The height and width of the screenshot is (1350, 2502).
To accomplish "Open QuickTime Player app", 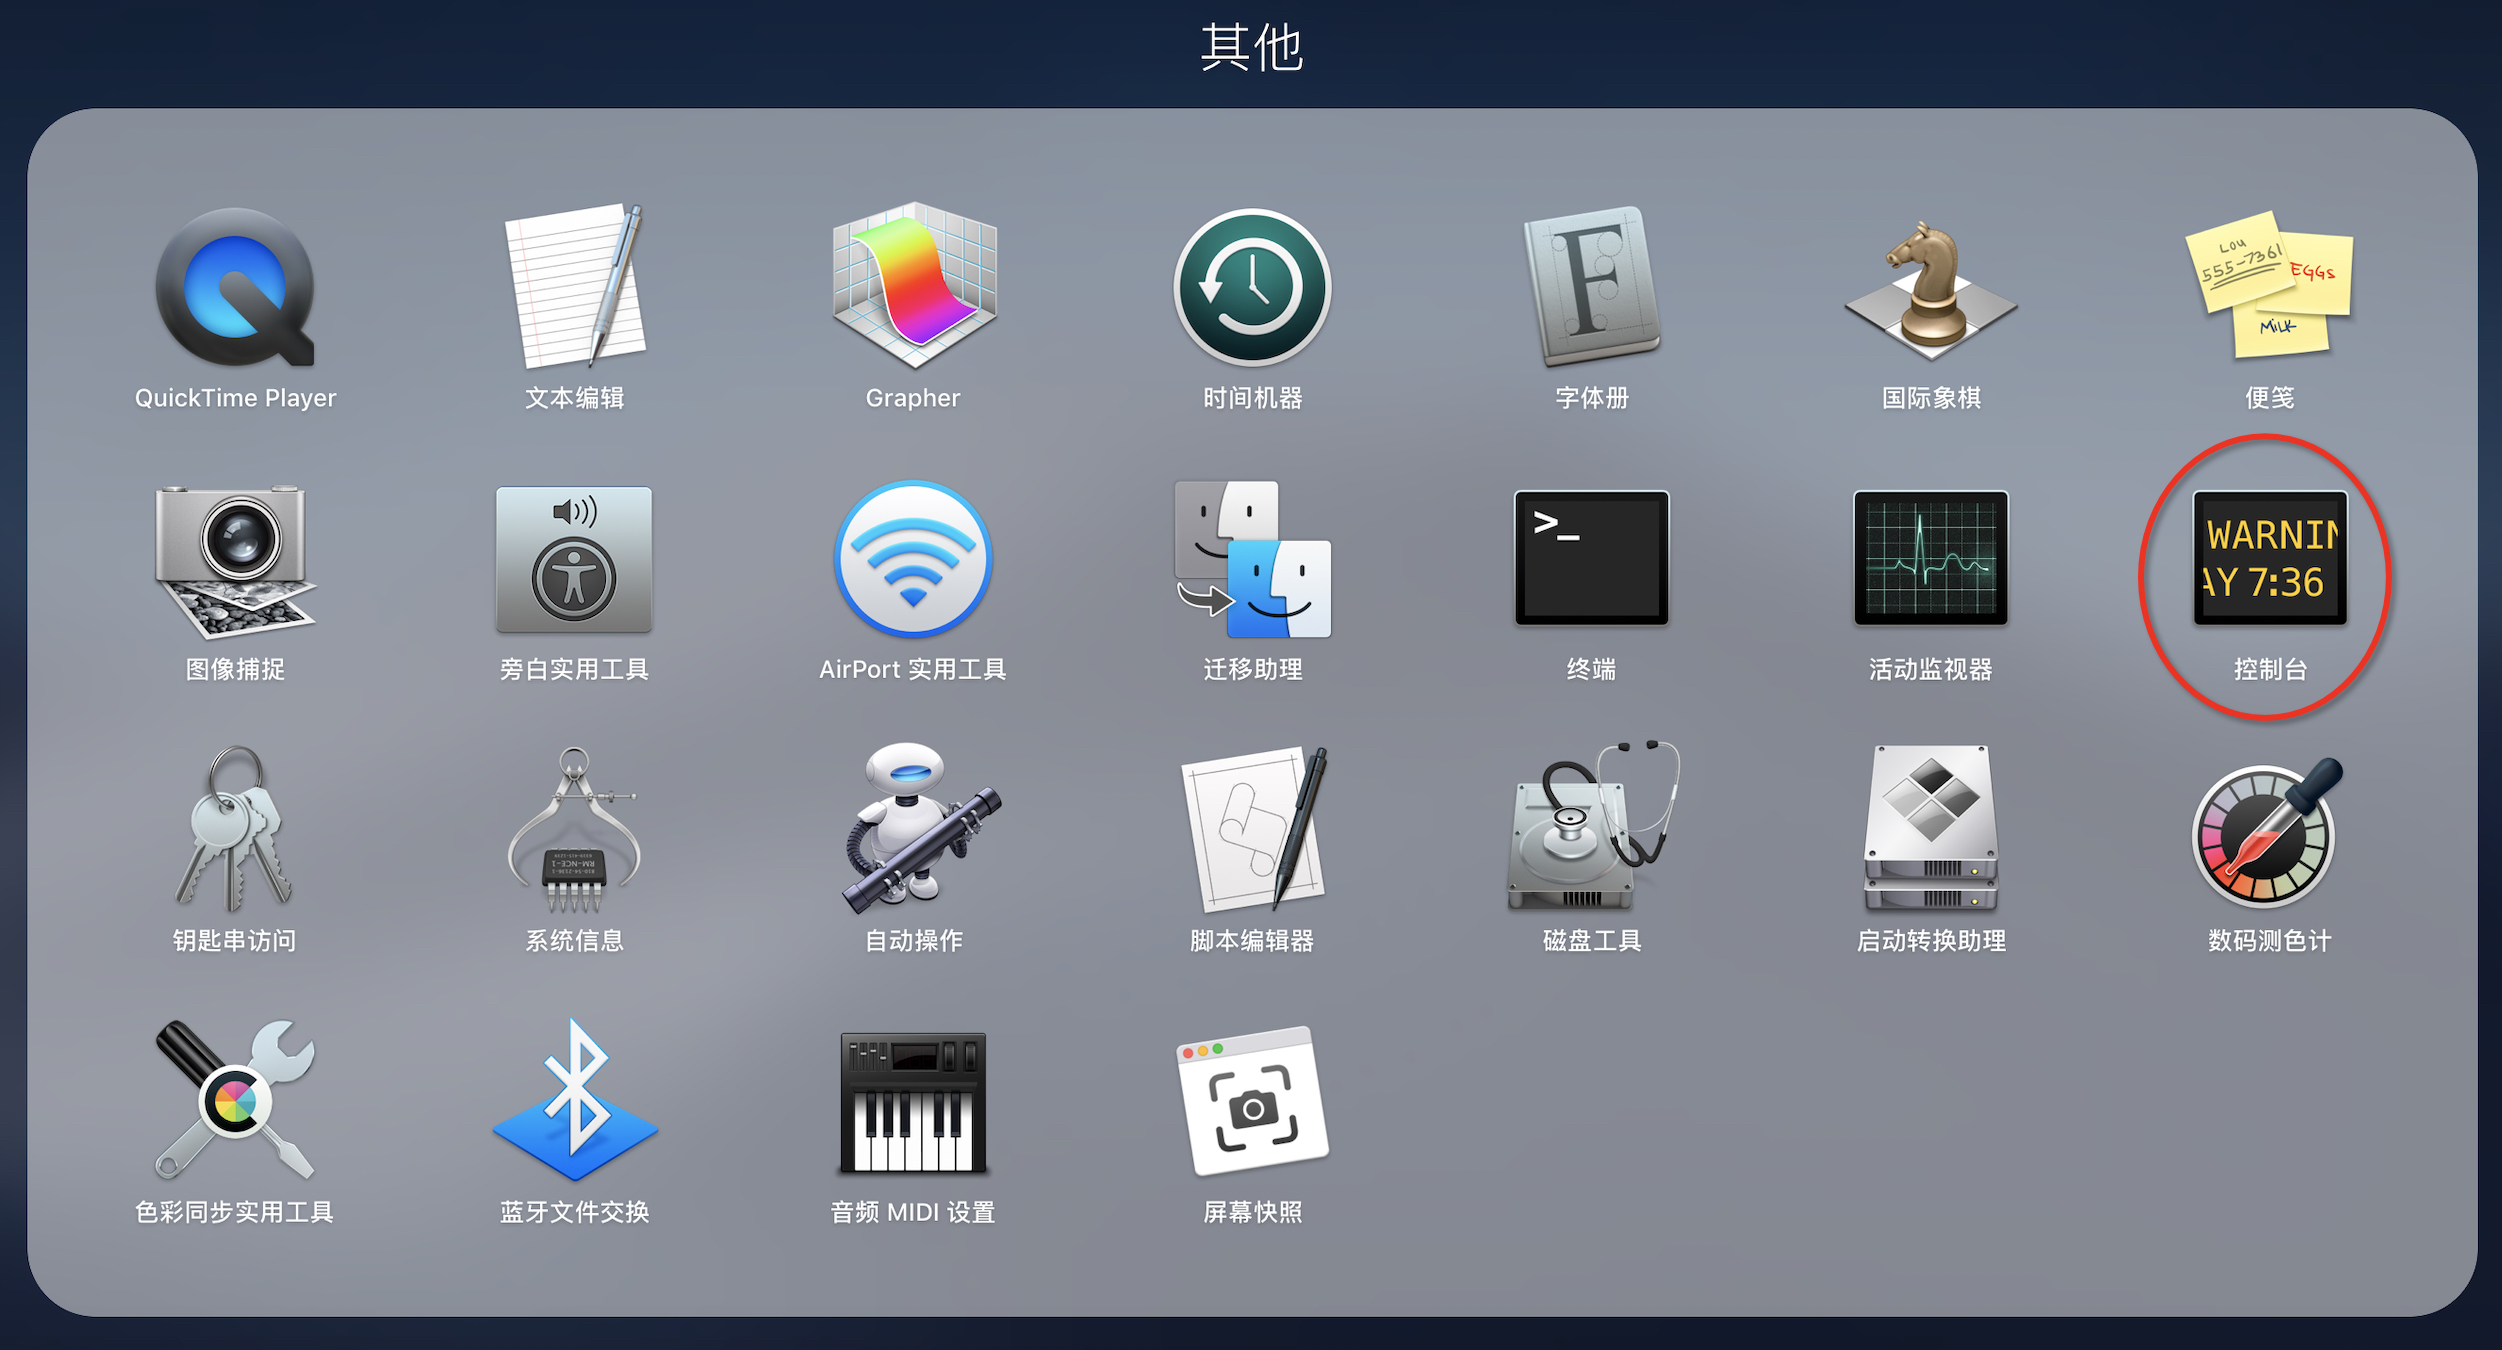I will point(235,288).
